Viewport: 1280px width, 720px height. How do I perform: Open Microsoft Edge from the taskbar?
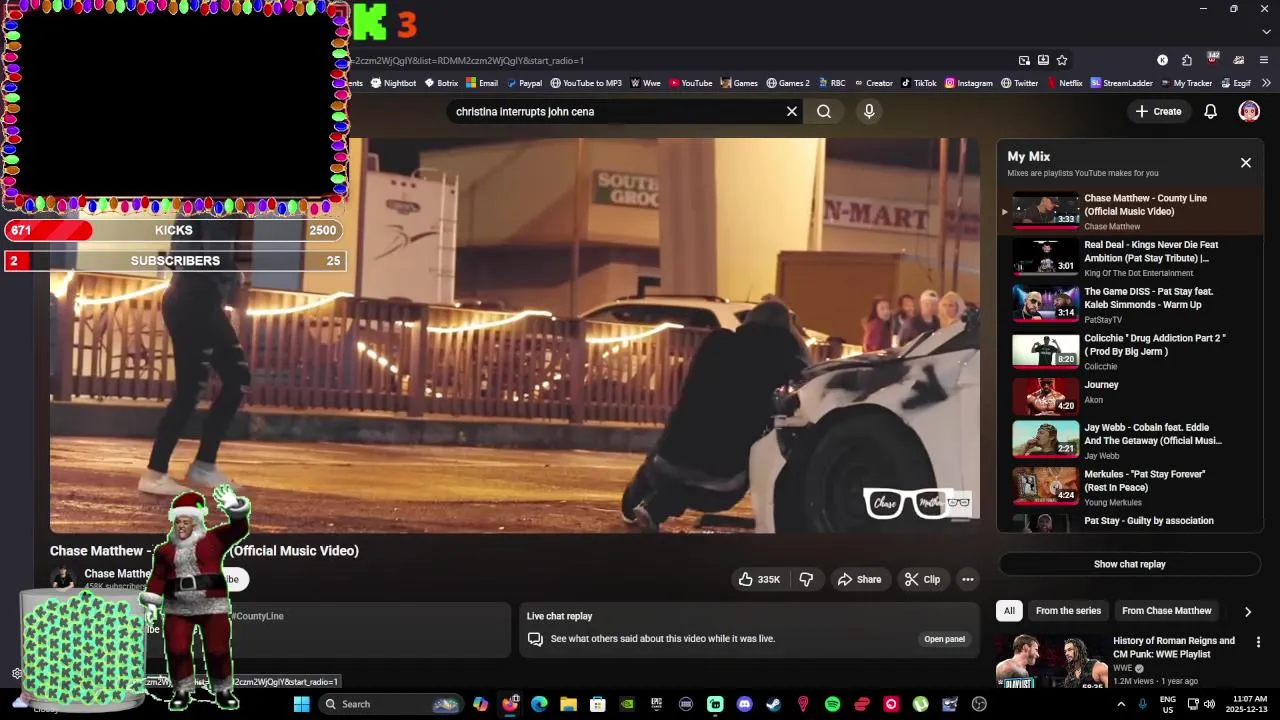pyautogui.click(x=539, y=704)
